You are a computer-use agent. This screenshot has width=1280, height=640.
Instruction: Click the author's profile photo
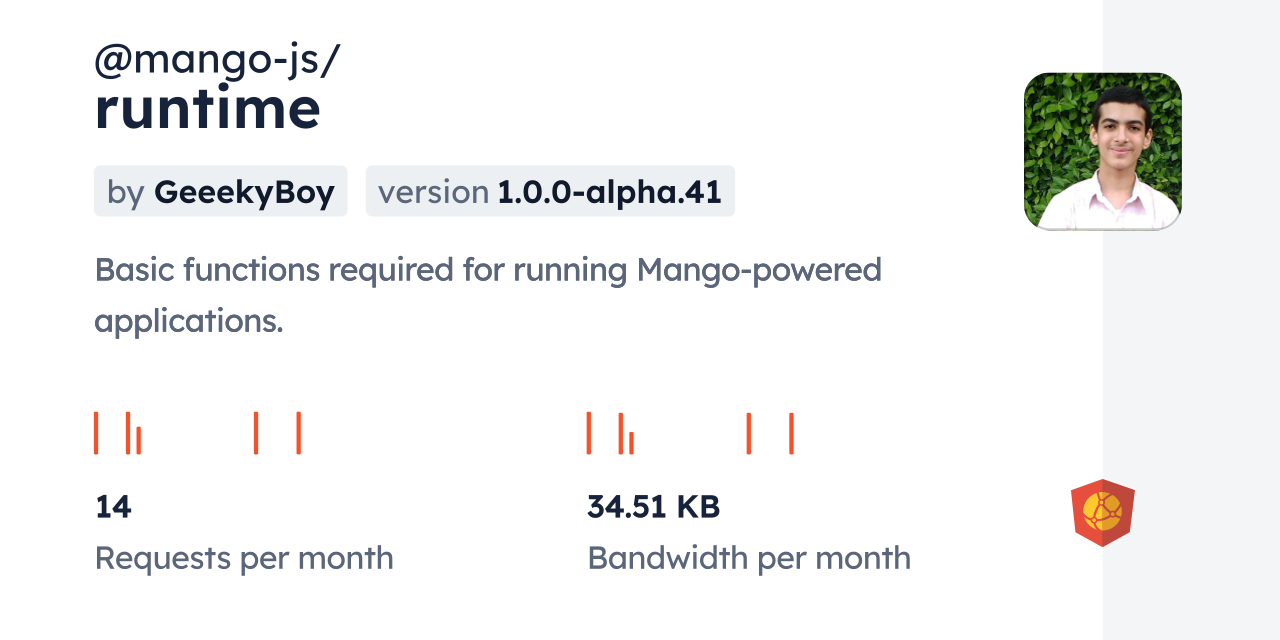pos(1102,151)
